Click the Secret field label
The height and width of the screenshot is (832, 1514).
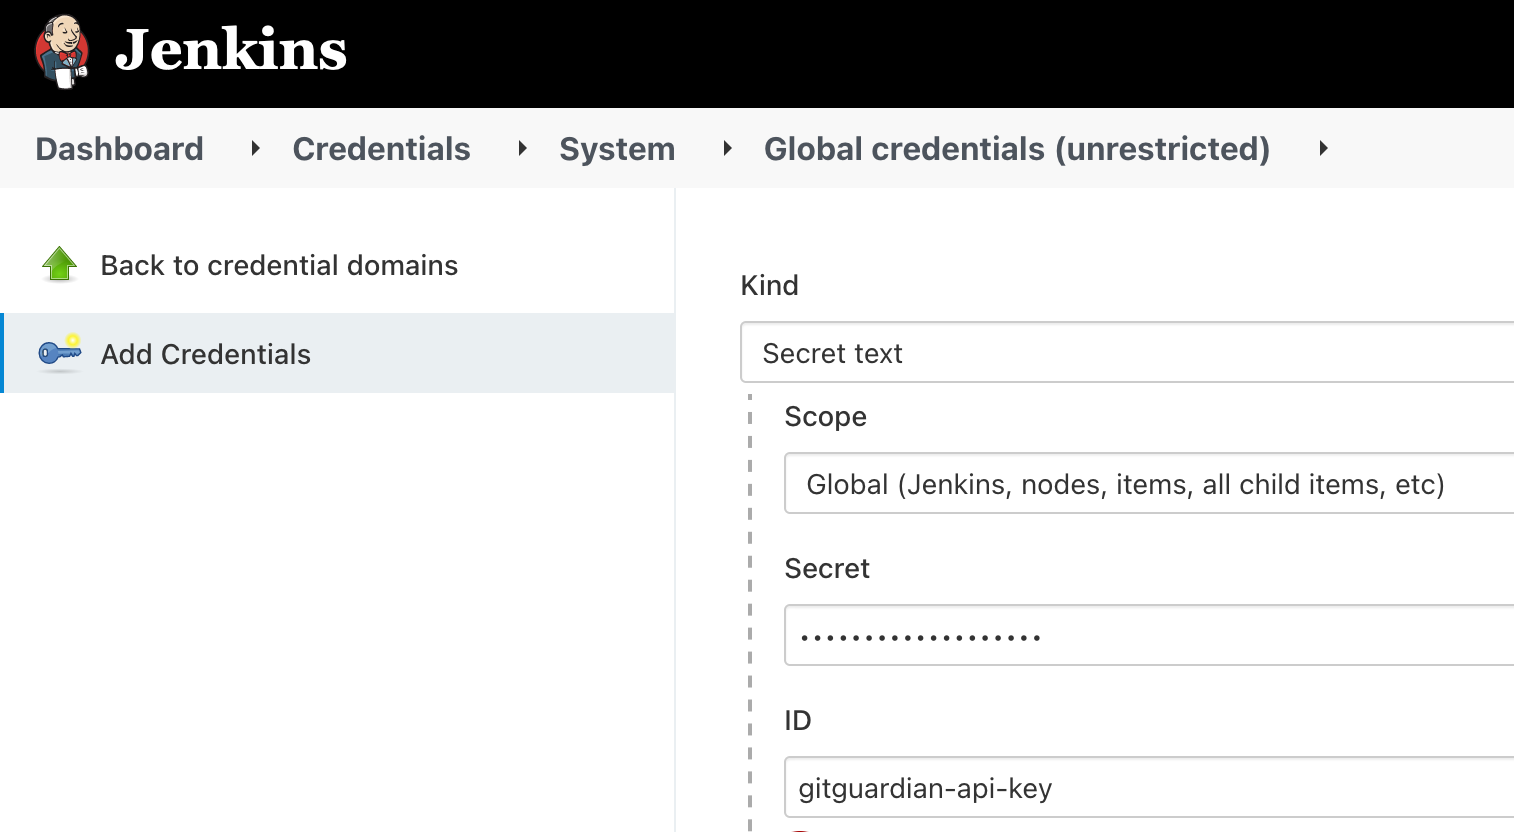[827, 568]
